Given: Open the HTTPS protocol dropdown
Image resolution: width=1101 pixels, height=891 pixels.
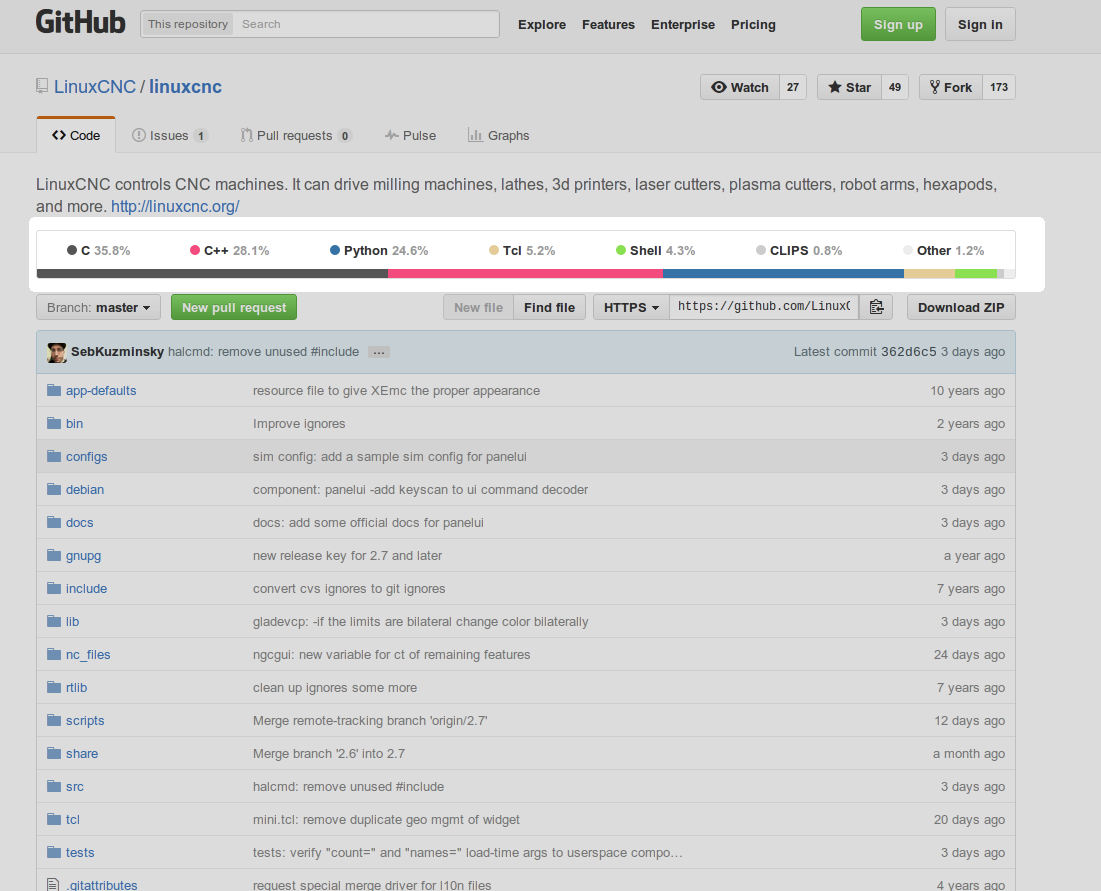Looking at the screenshot, I should point(631,308).
